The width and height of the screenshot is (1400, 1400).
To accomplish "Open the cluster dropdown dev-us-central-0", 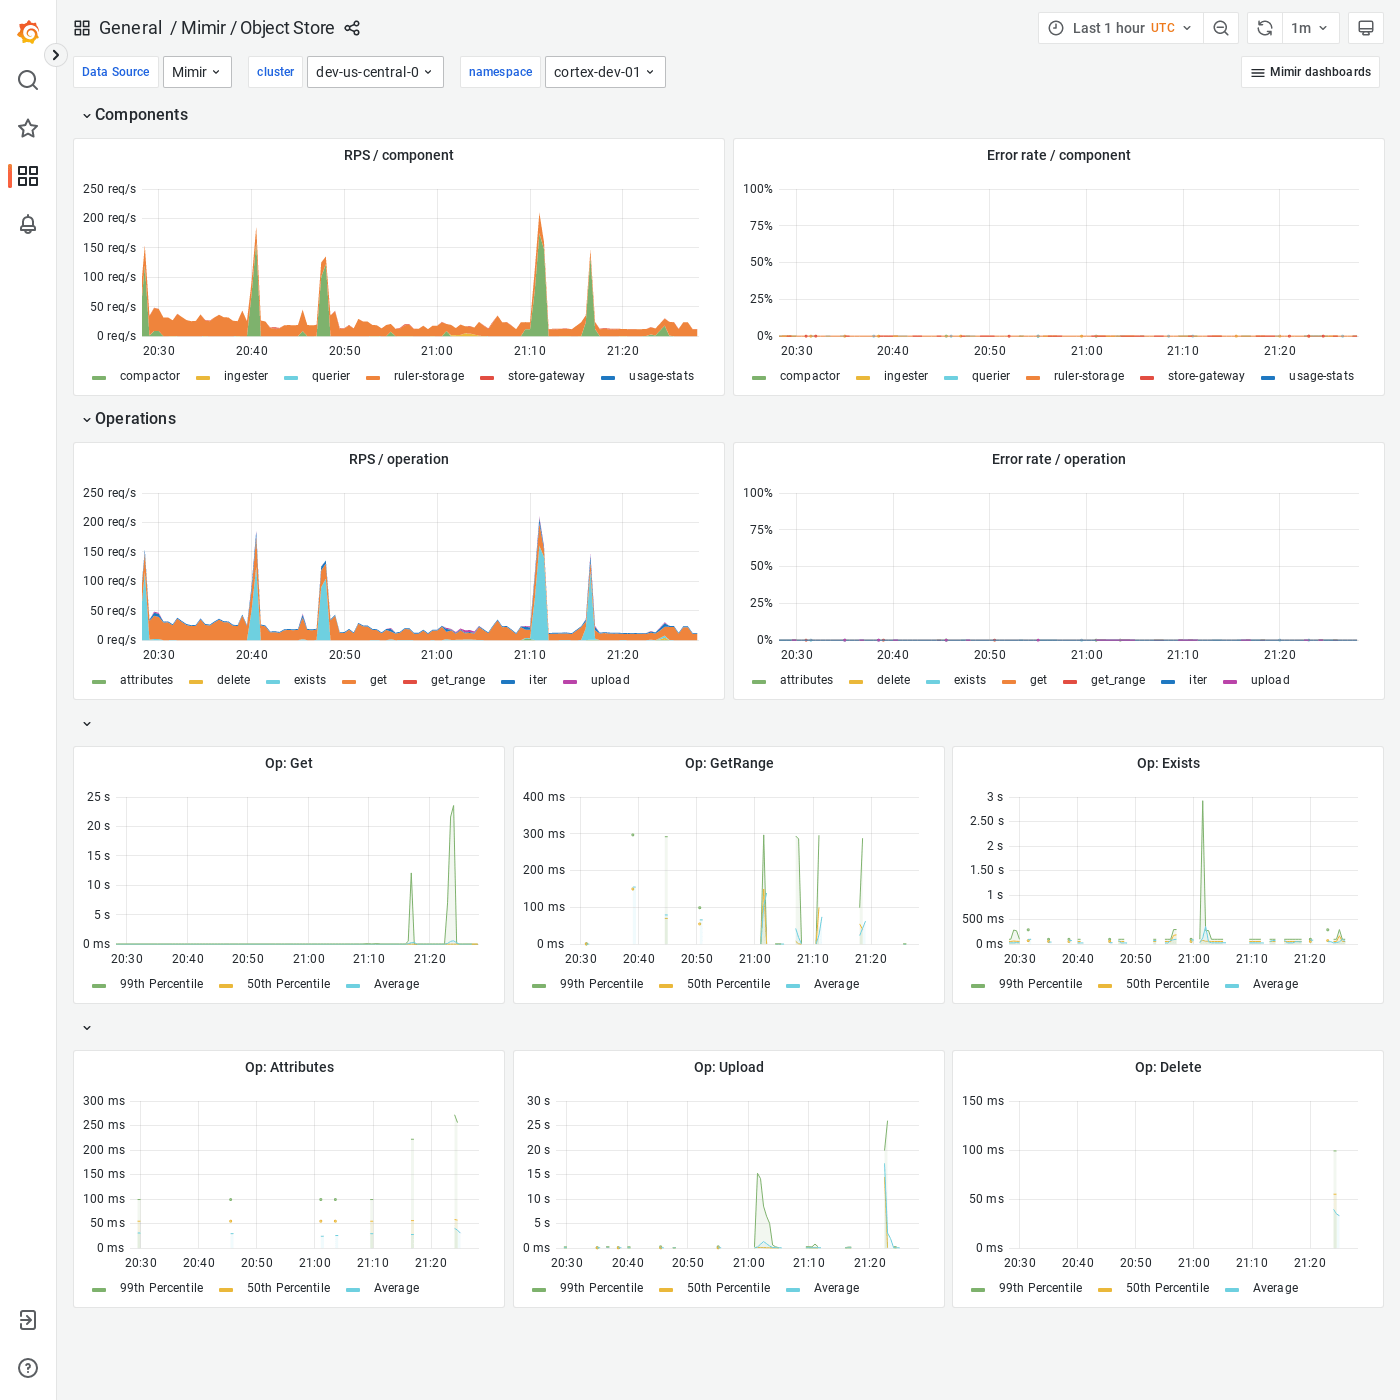I will [375, 71].
